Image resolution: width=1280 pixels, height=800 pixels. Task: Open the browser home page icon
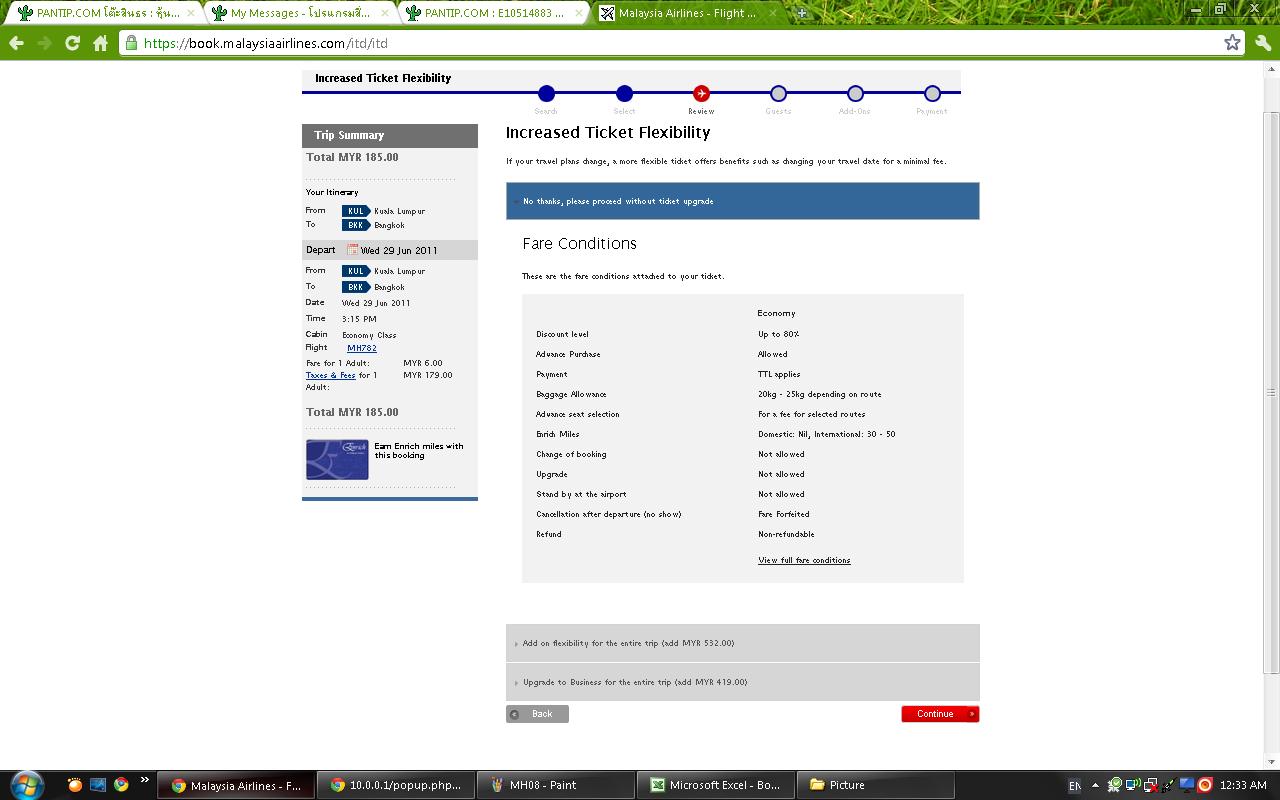tap(100, 43)
